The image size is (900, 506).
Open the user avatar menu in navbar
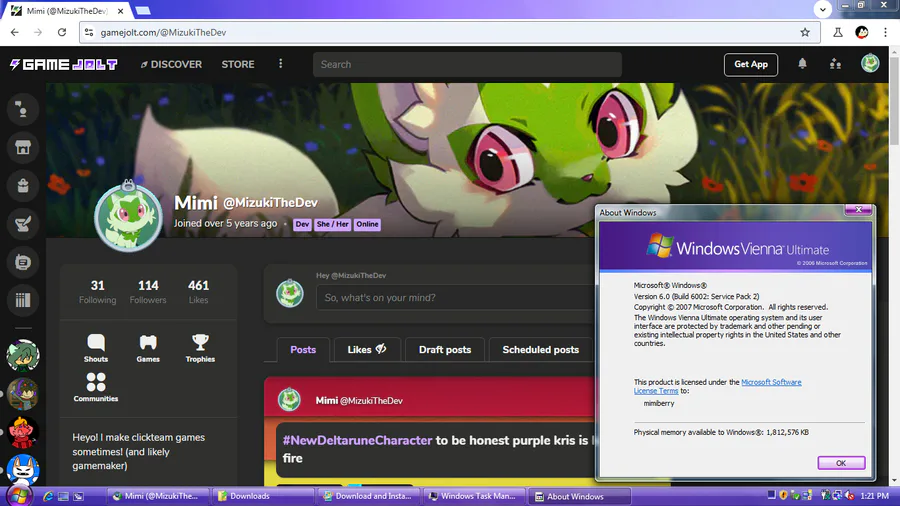[870, 63]
